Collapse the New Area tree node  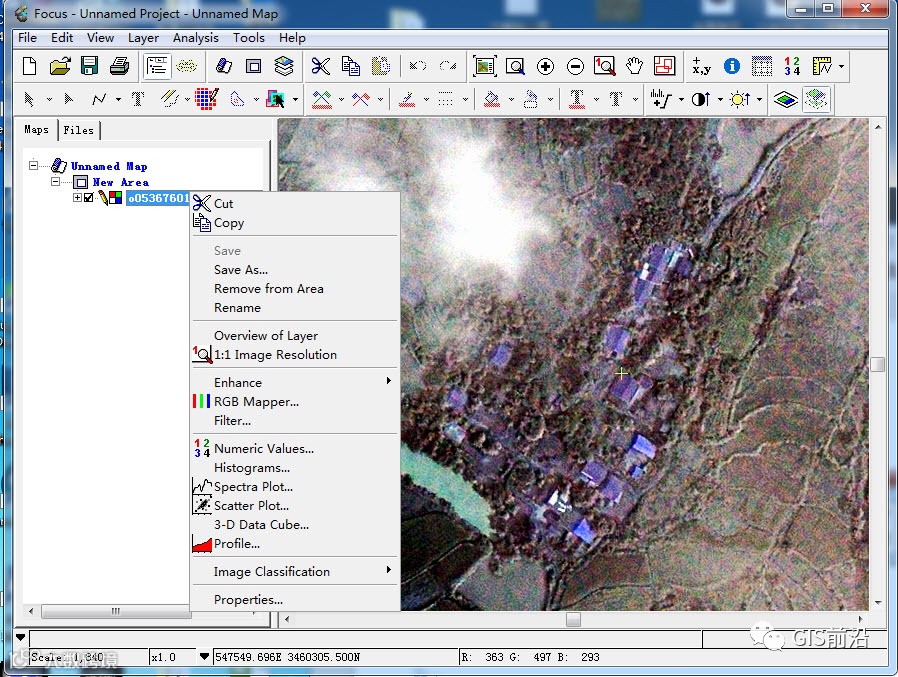(x=56, y=182)
